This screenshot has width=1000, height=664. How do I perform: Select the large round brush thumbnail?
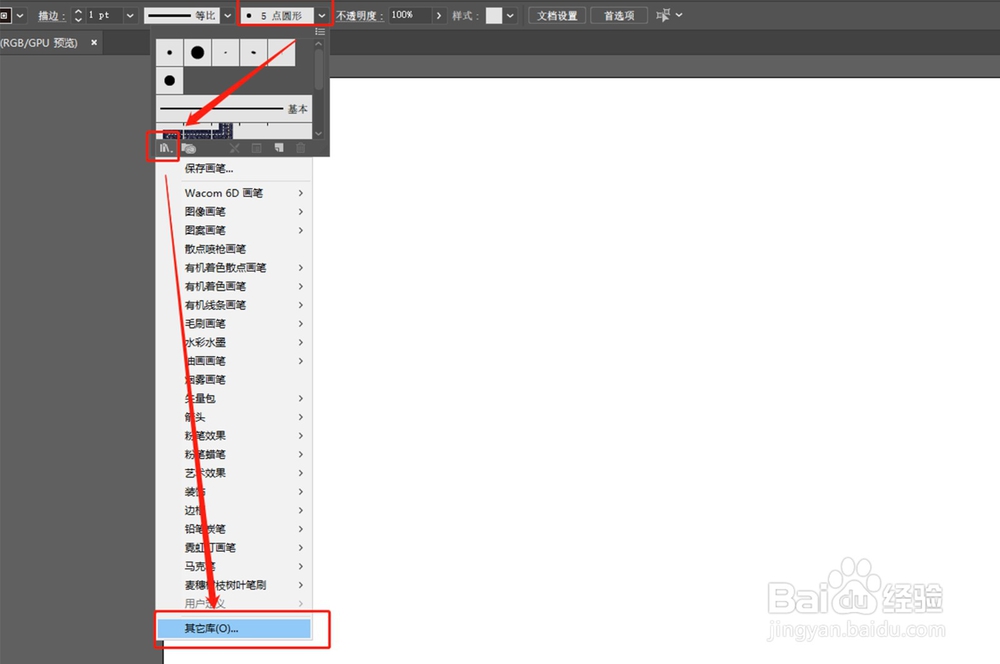[198, 52]
